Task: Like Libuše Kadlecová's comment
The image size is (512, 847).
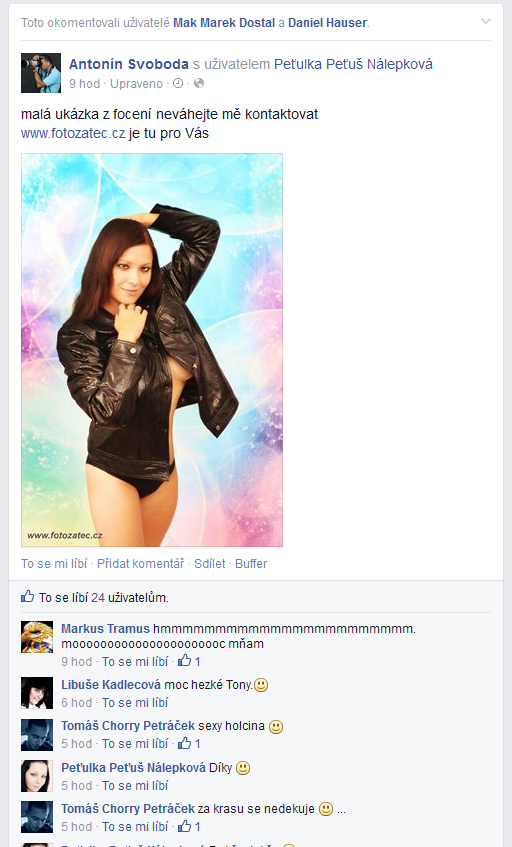Action: [x=135, y=702]
